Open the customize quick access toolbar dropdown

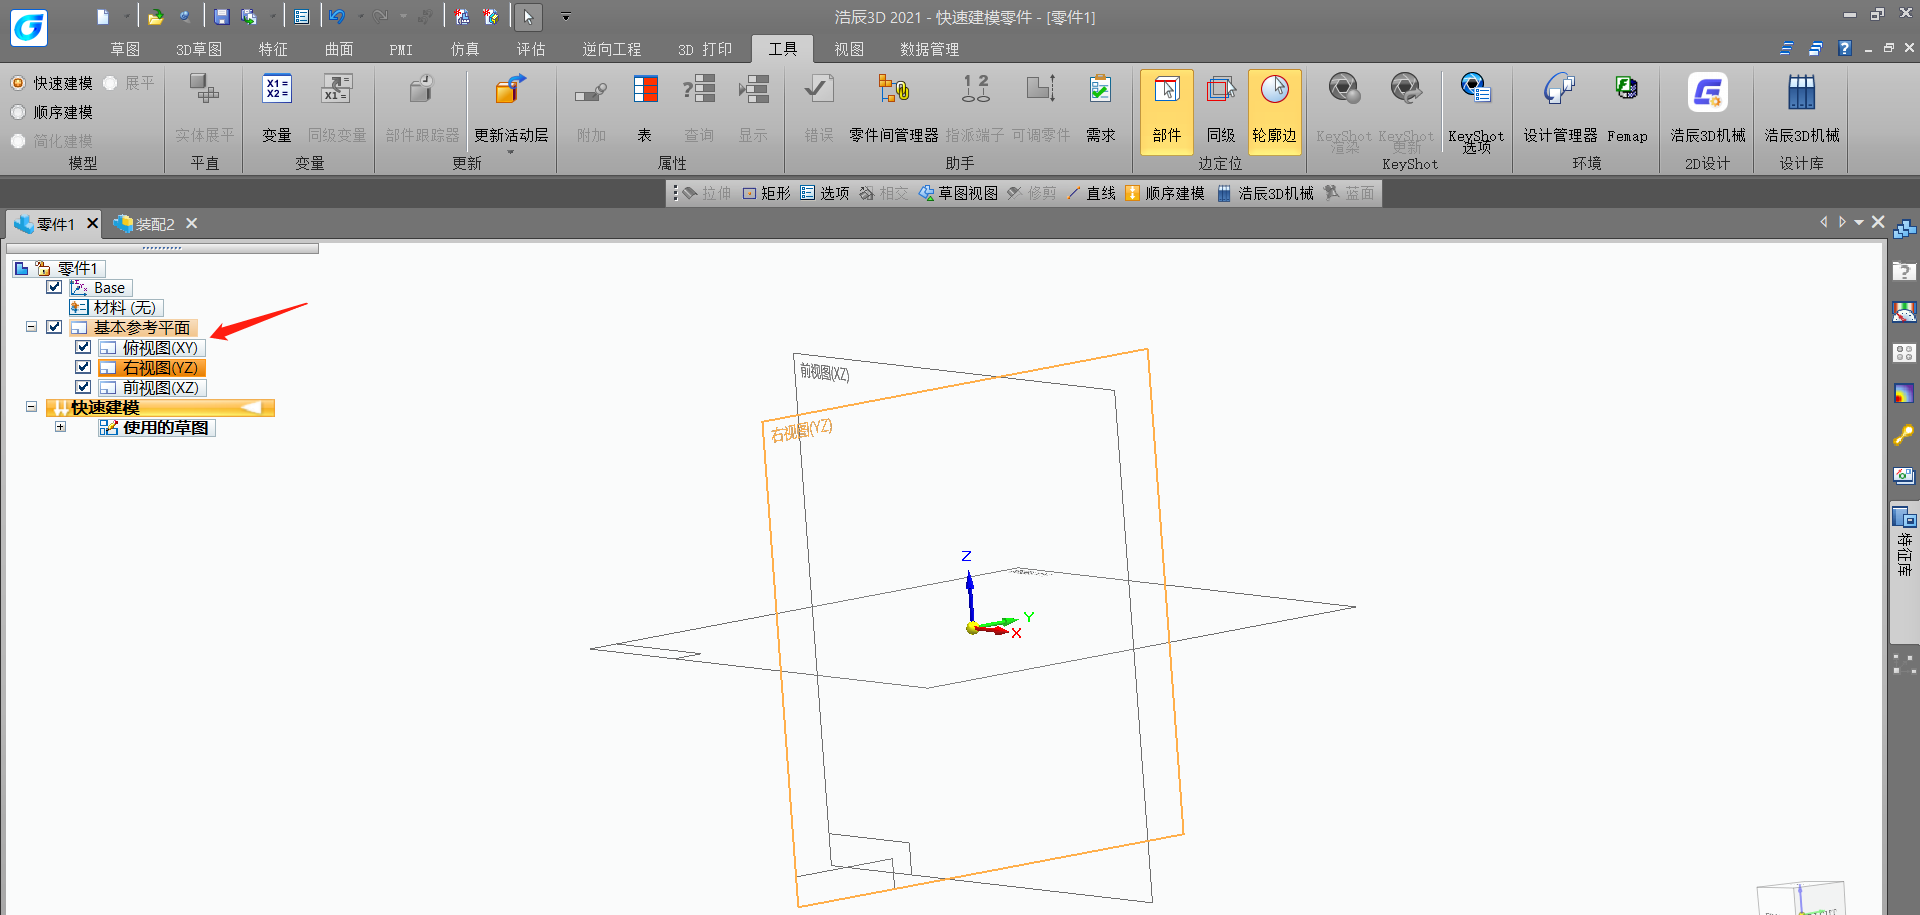click(x=566, y=16)
